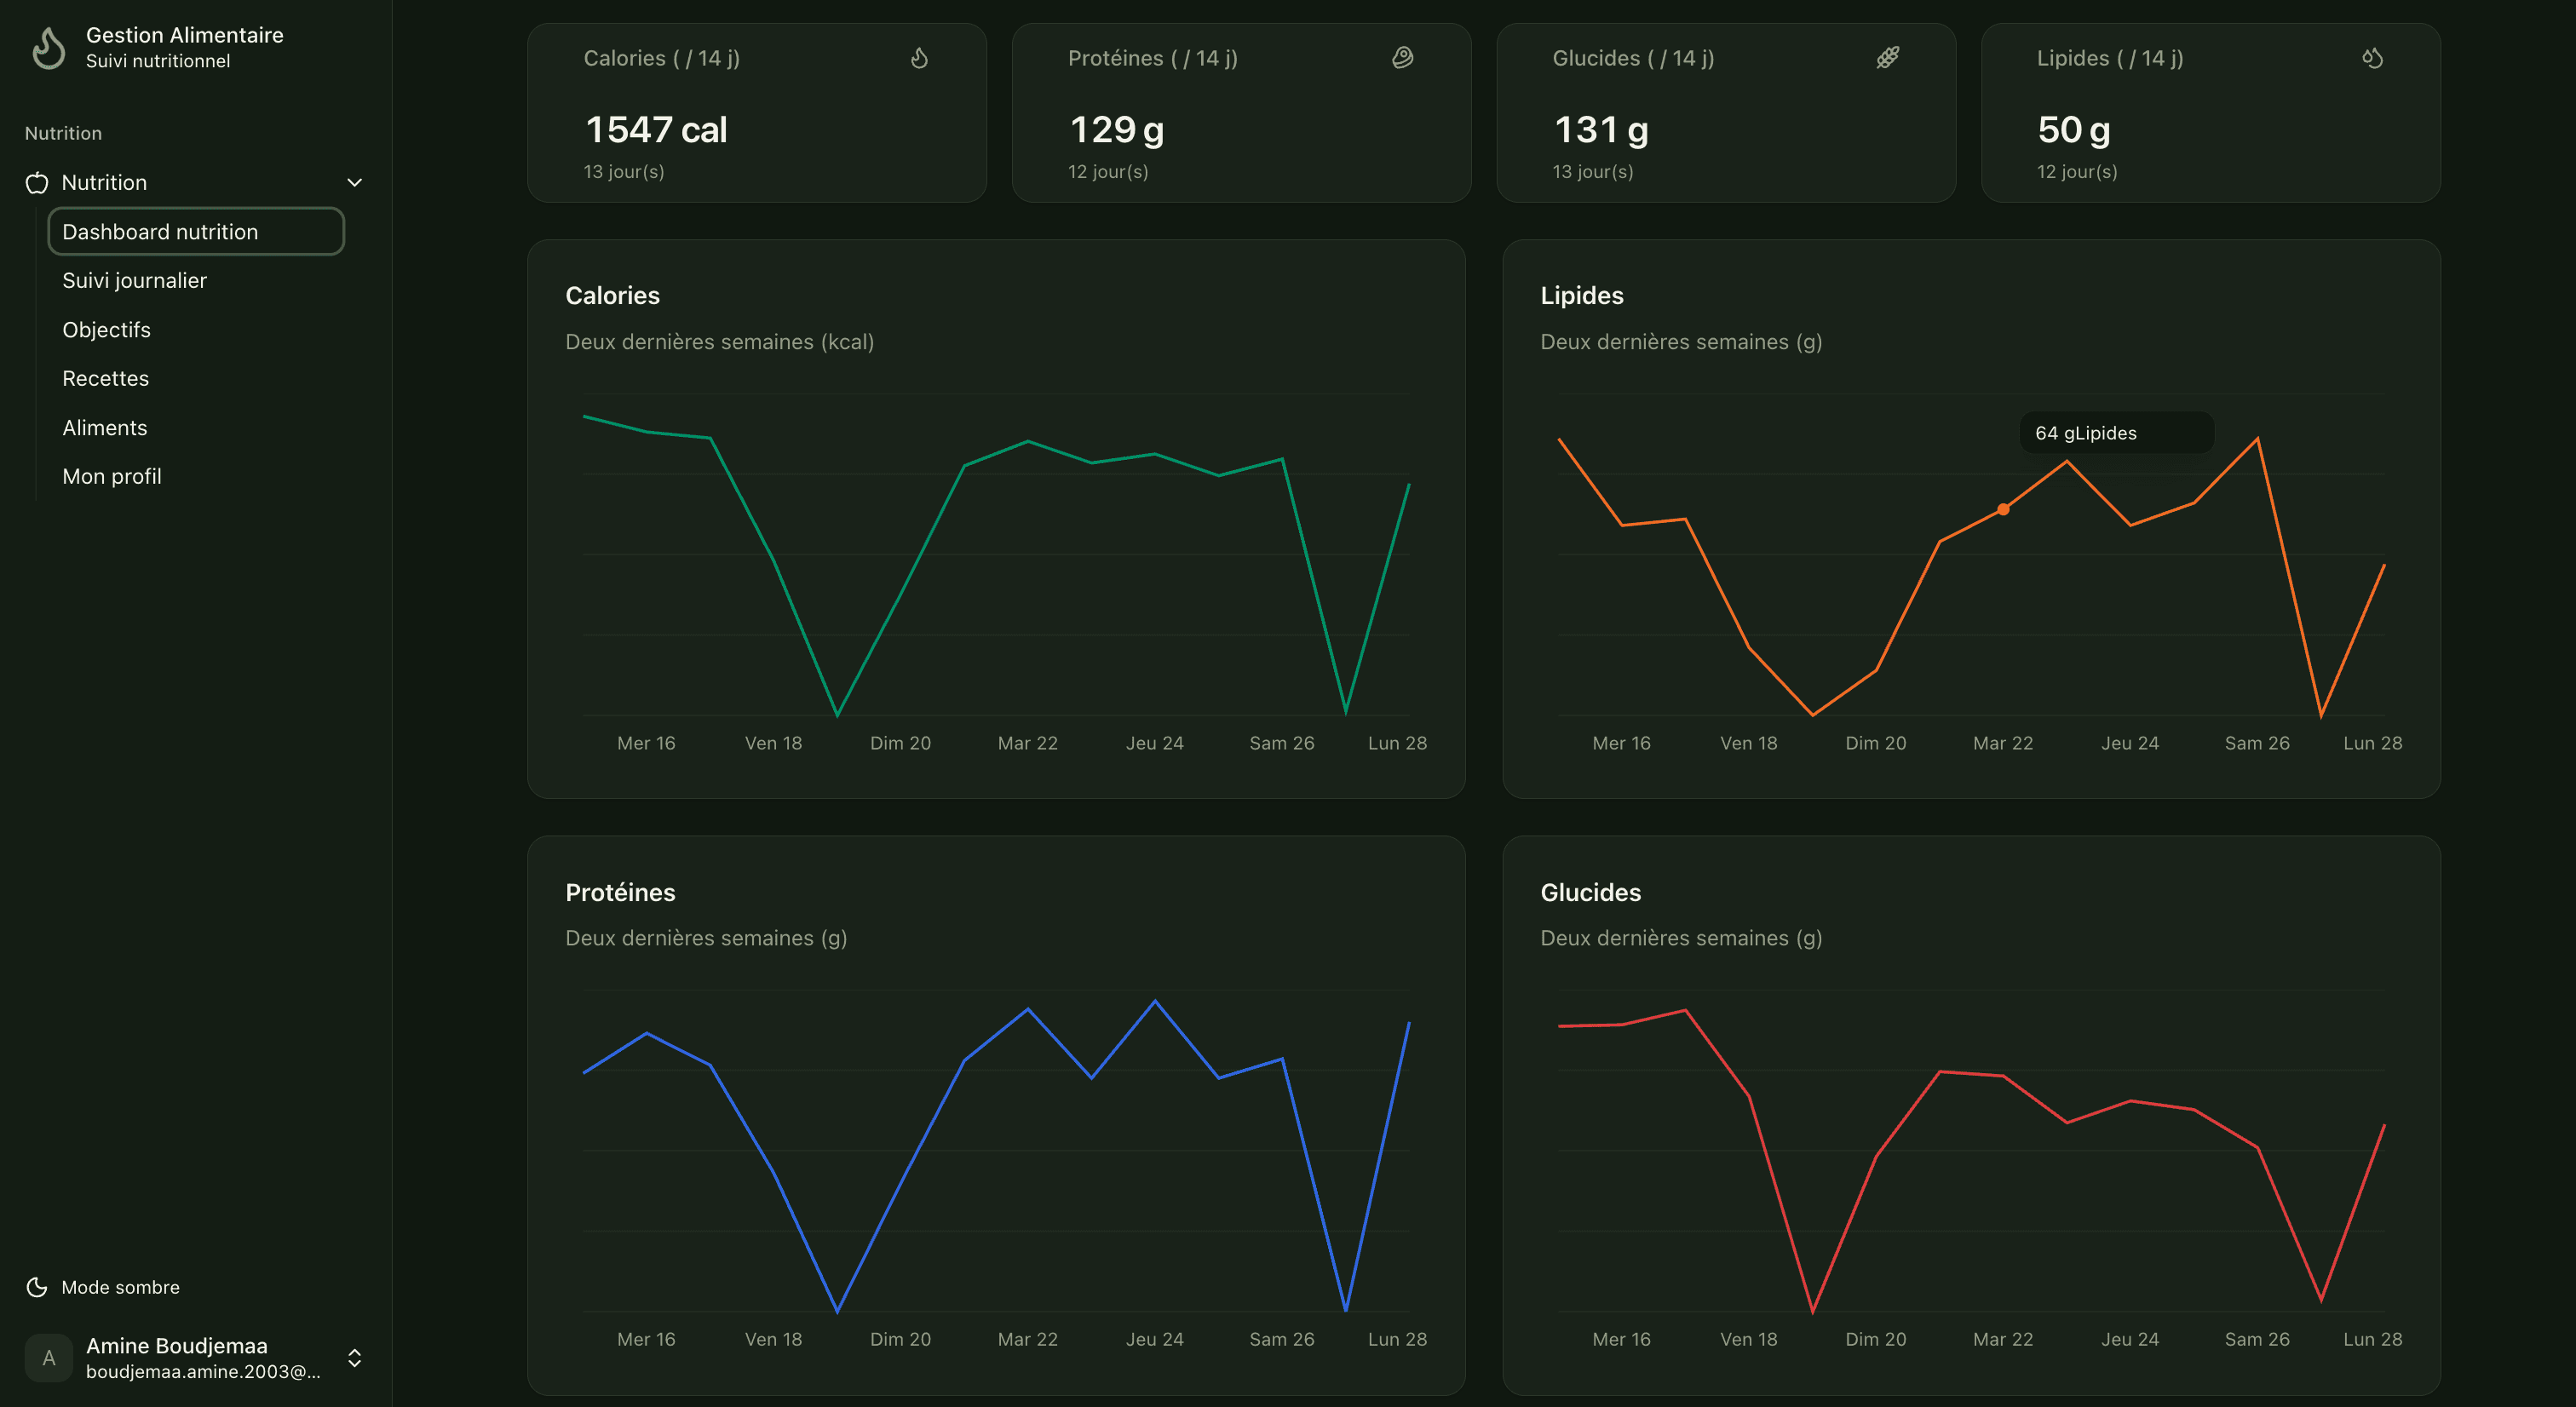The width and height of the screenshot is (2576, 1407).
Task: Collapse the Nutrition section chevron
Action: tap(354, 183)
